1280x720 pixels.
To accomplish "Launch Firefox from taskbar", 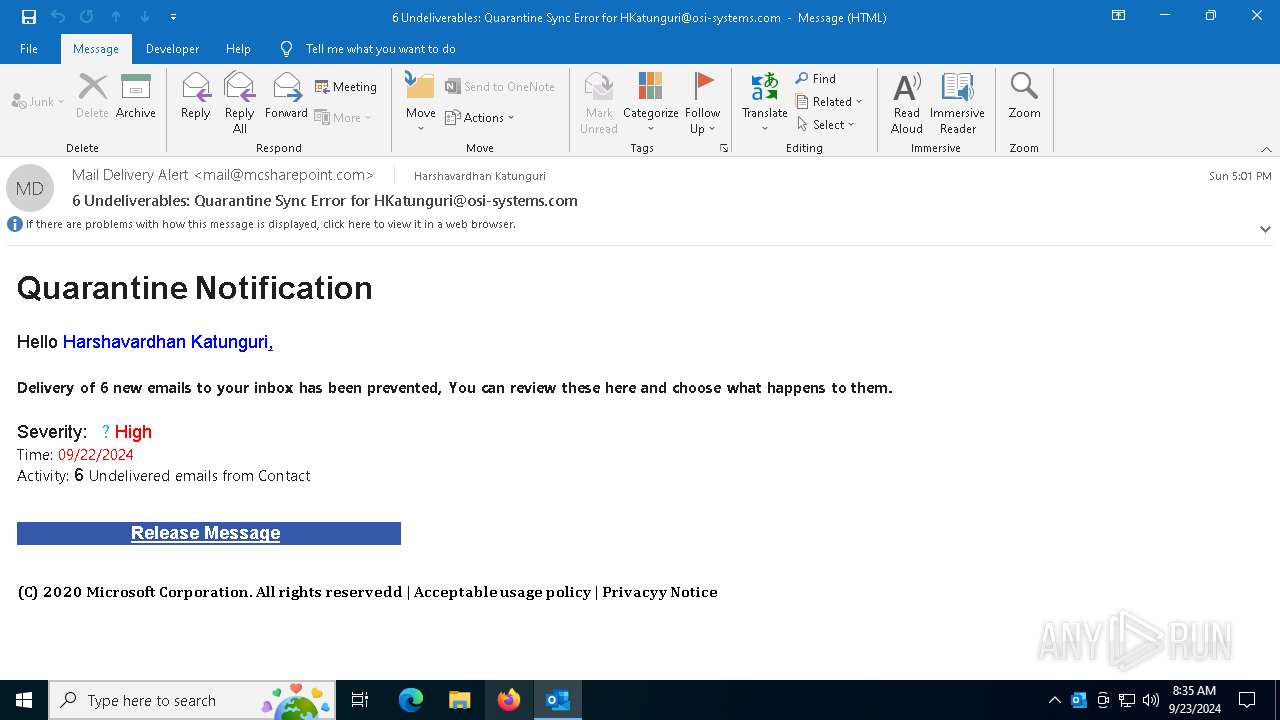I will click(x=509, y=700).
